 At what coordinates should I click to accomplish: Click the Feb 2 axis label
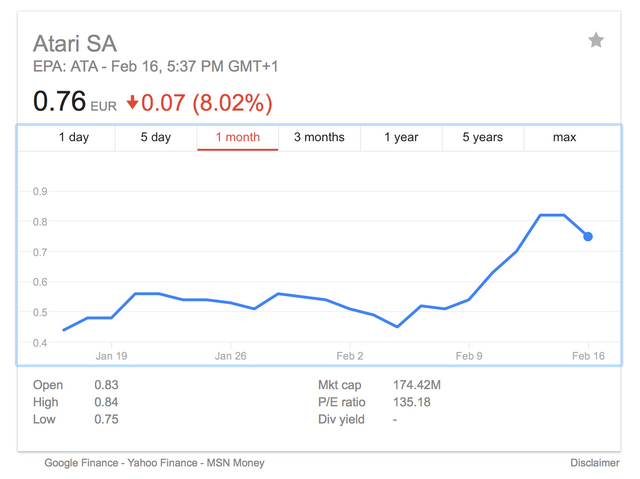(x=350, y=355)
